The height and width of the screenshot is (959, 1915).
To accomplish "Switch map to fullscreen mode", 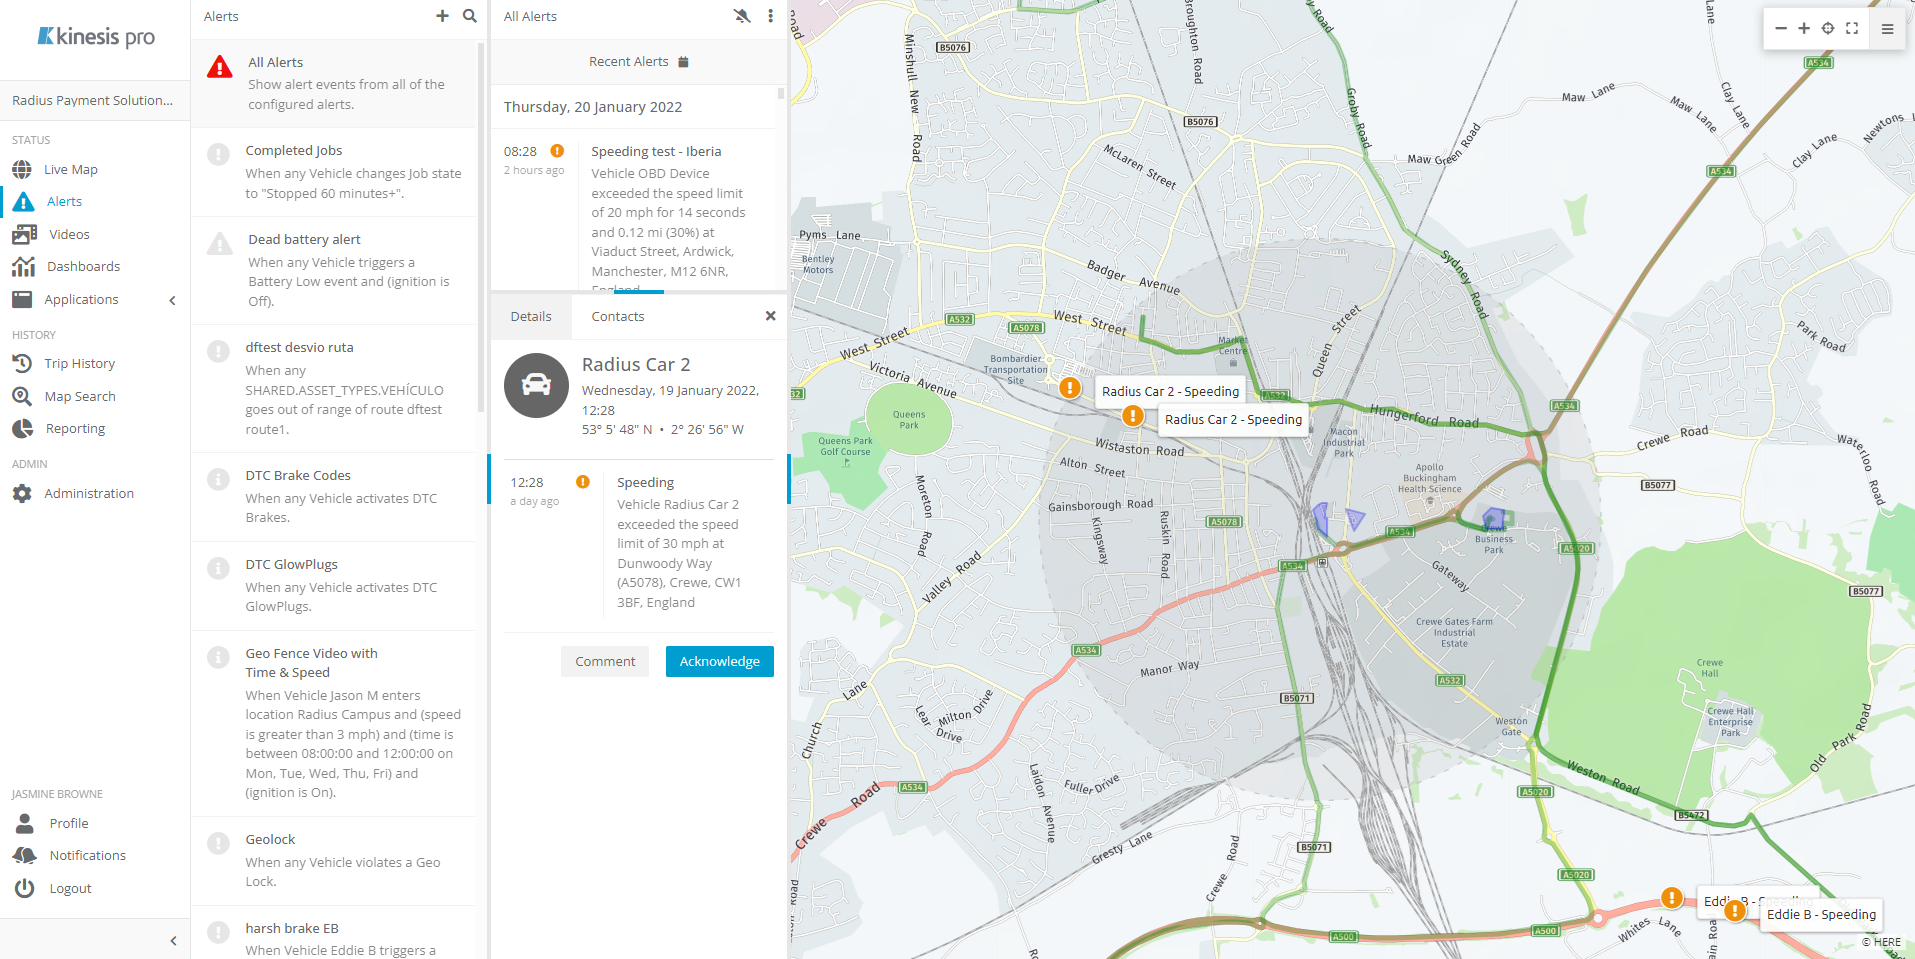I will coord(1852,28).
